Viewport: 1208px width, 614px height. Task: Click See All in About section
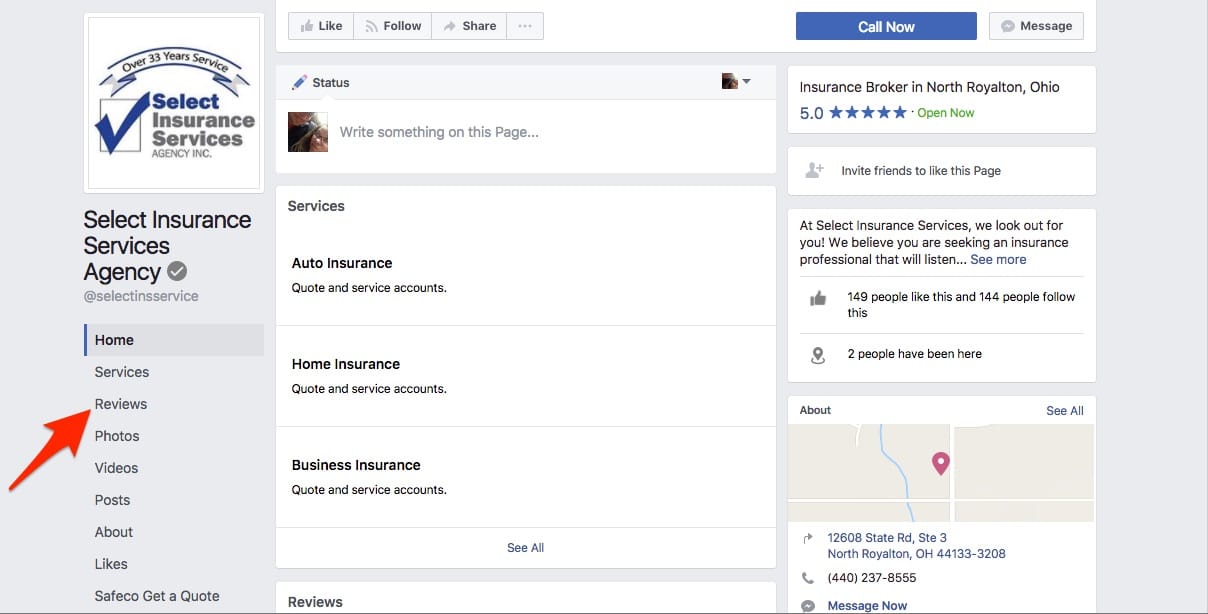click(x=1065, y=411)
